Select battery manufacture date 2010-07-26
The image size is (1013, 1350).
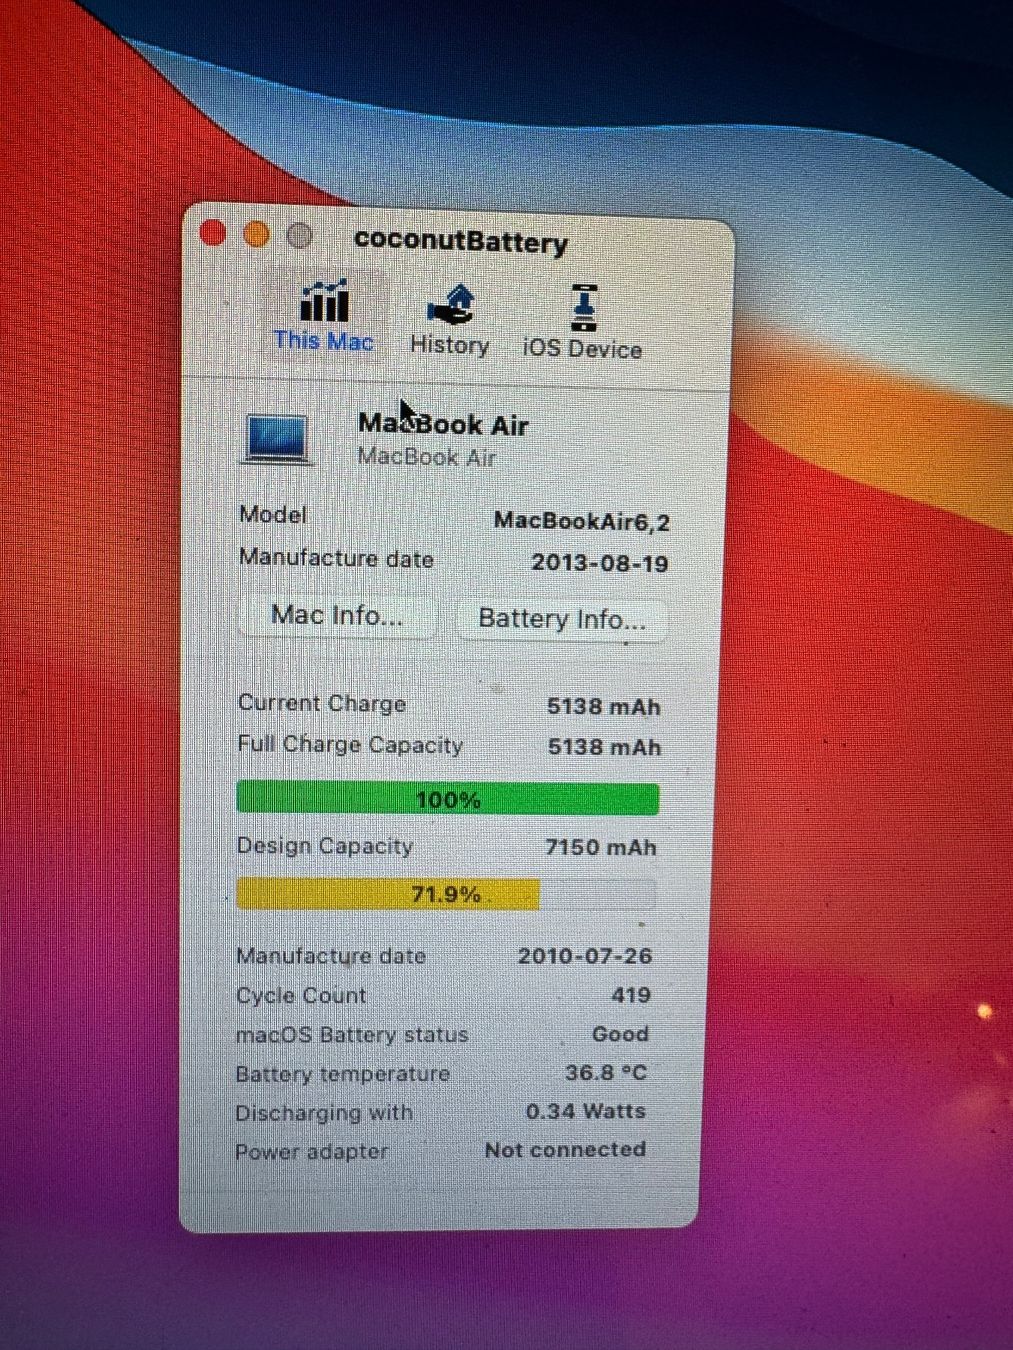click(584, 956)
